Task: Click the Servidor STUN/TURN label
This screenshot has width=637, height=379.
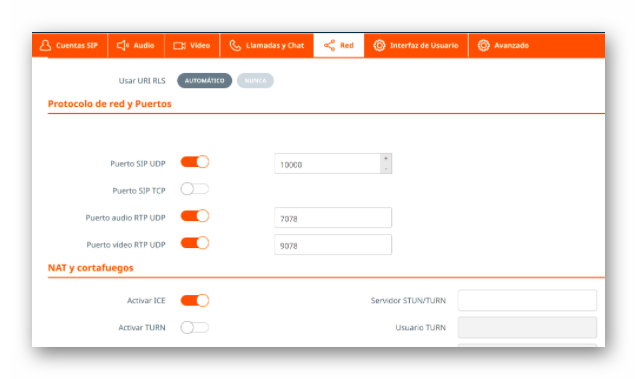Action: coord(408,301)
